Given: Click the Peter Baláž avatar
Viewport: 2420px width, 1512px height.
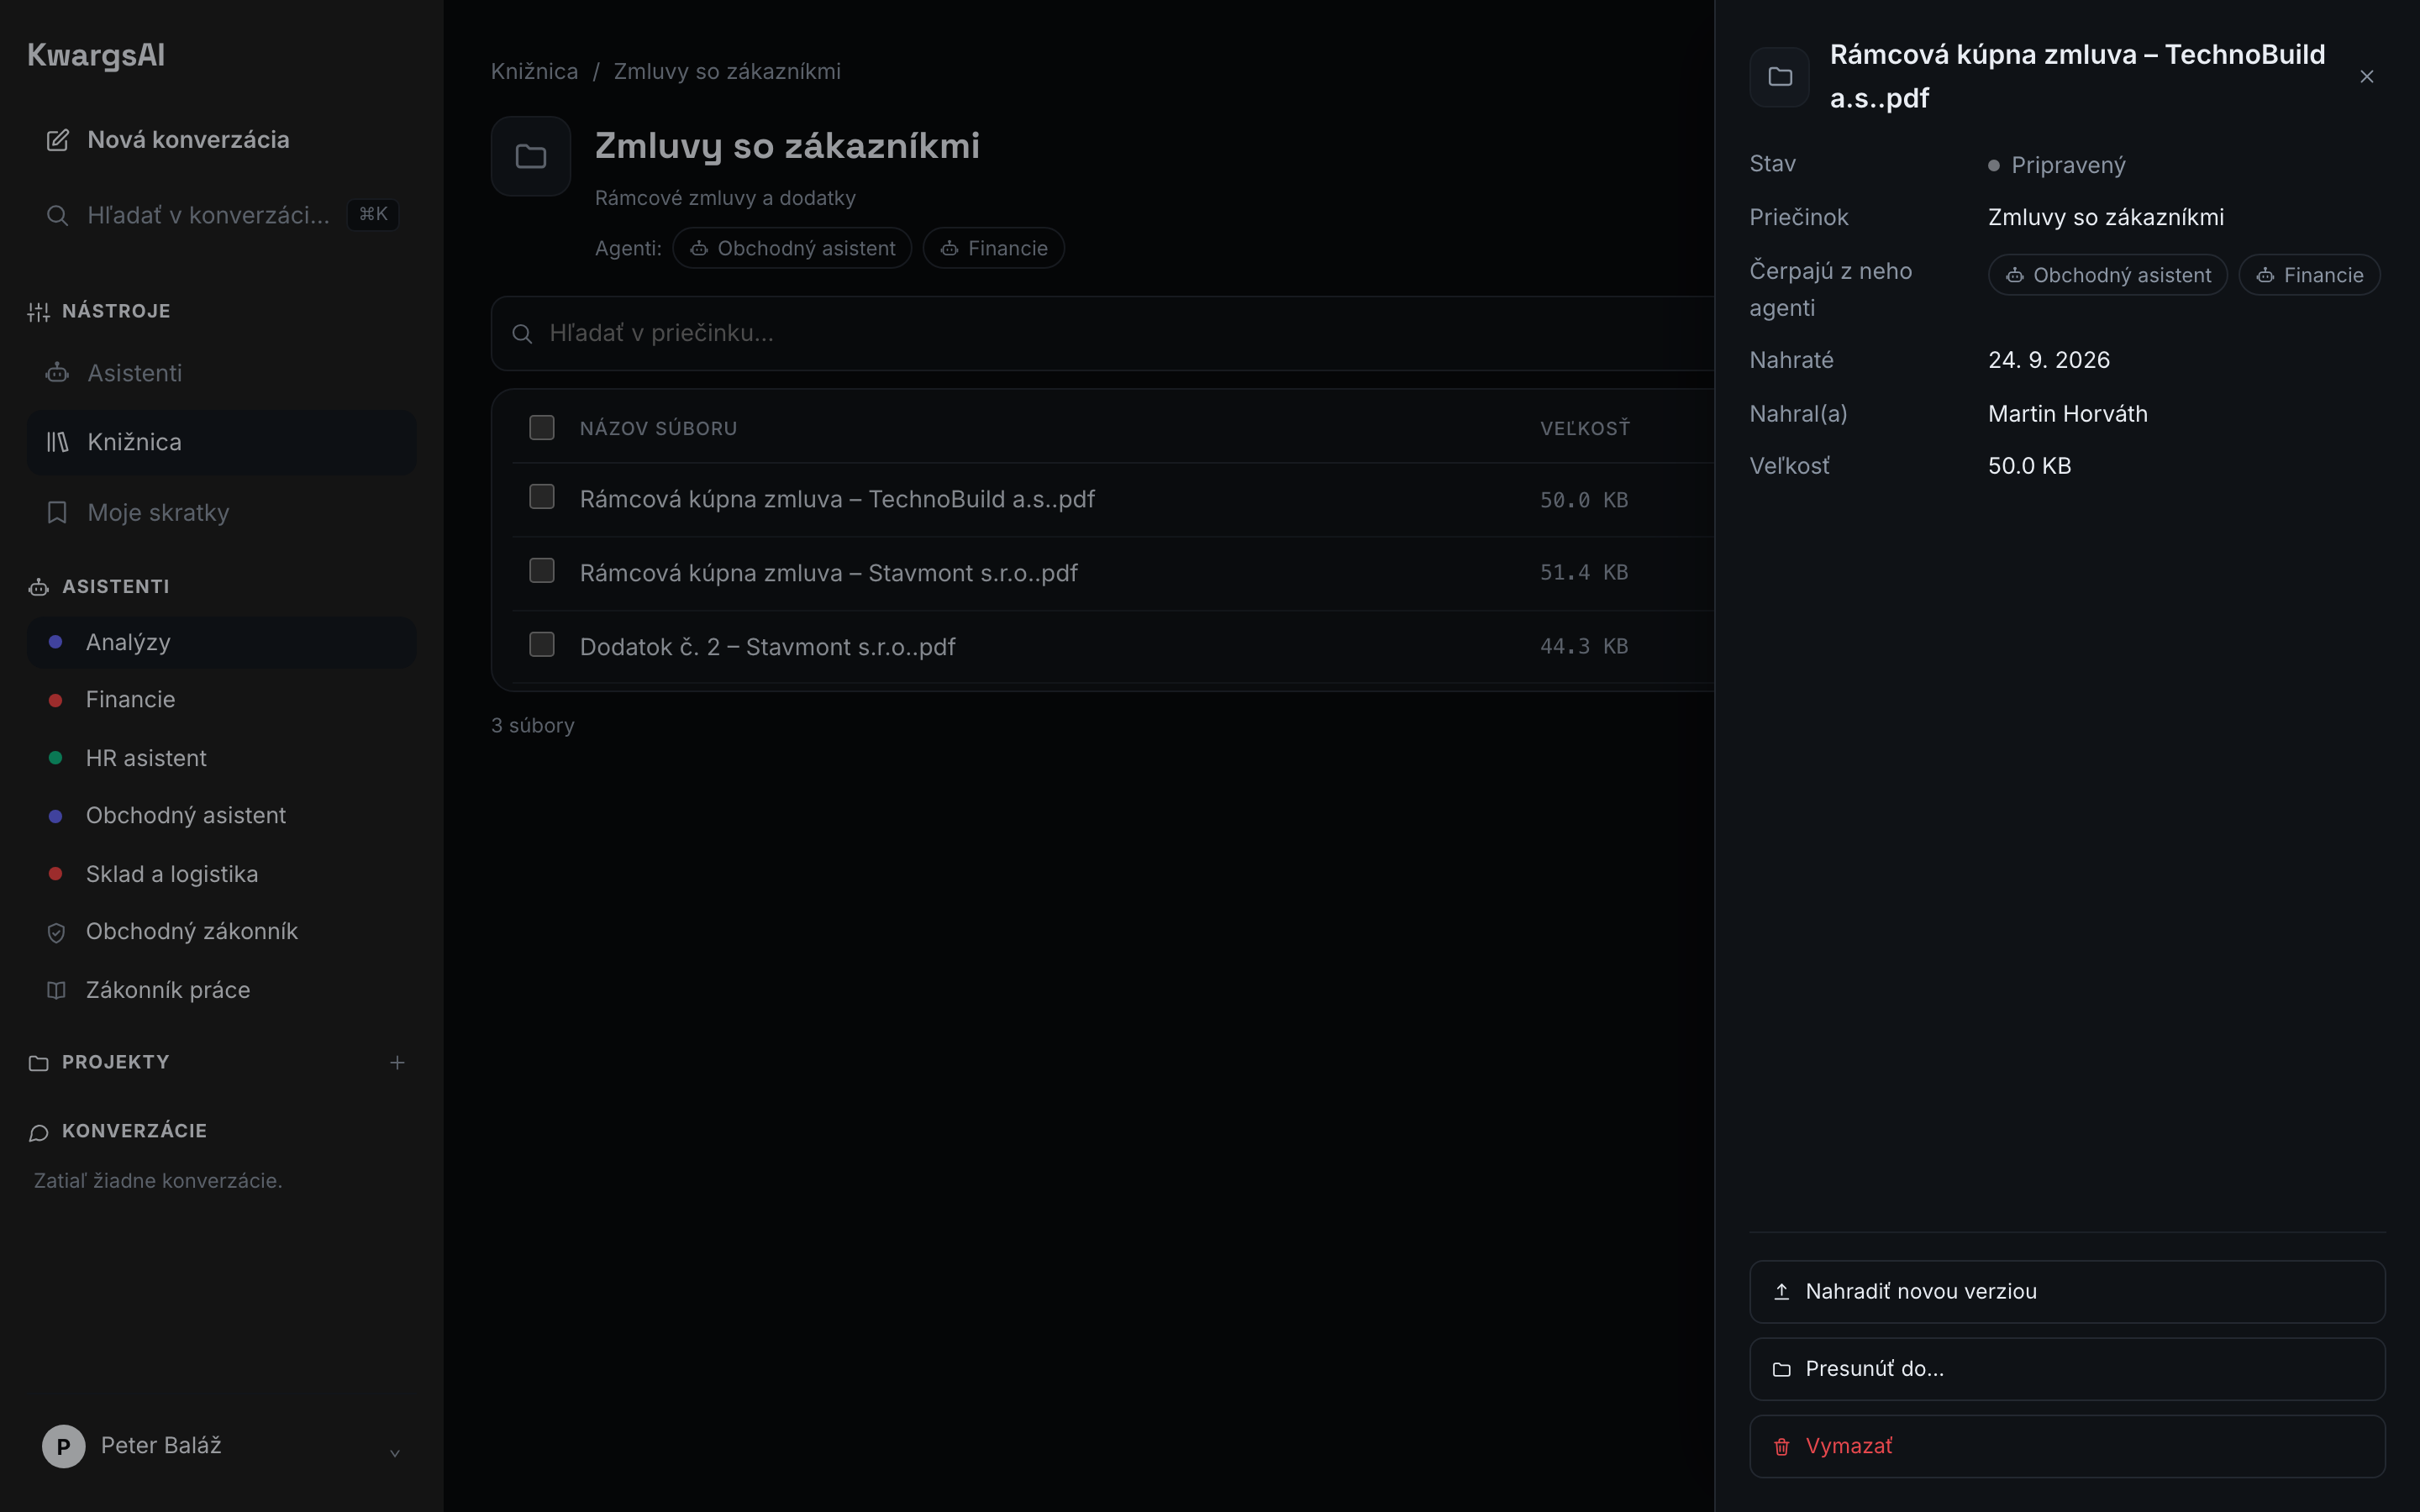Looking at the screenshot, I should tap(63, 1446).
